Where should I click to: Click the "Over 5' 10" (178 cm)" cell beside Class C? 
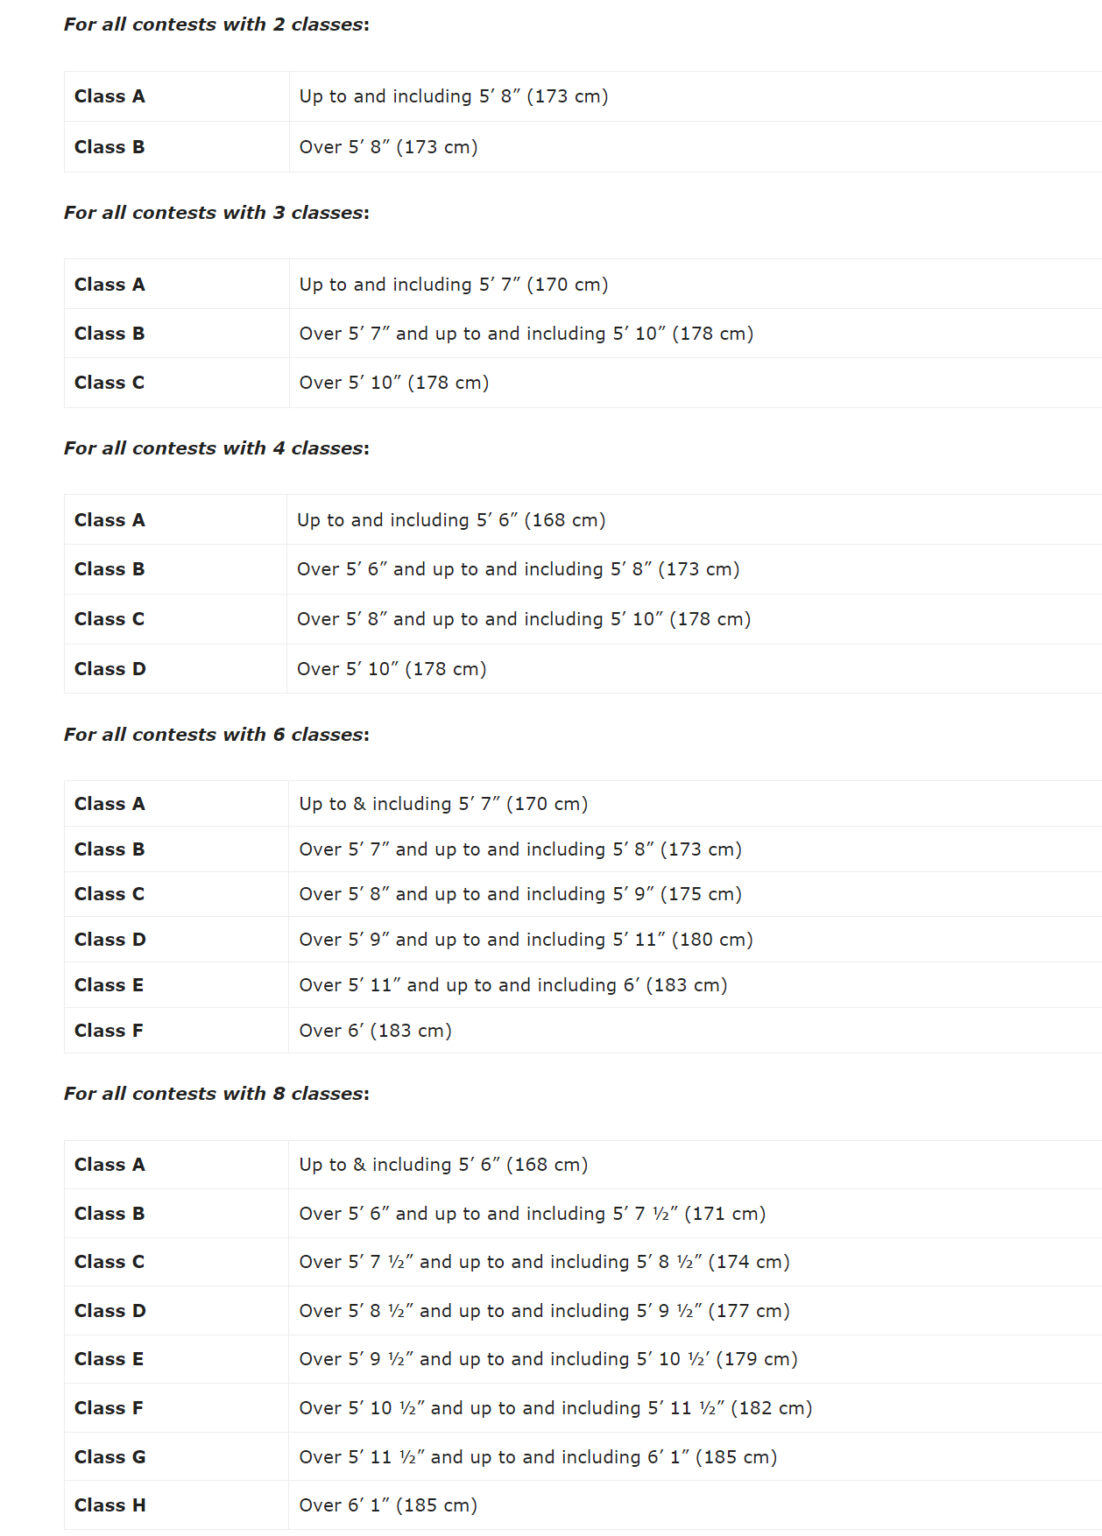394,383
